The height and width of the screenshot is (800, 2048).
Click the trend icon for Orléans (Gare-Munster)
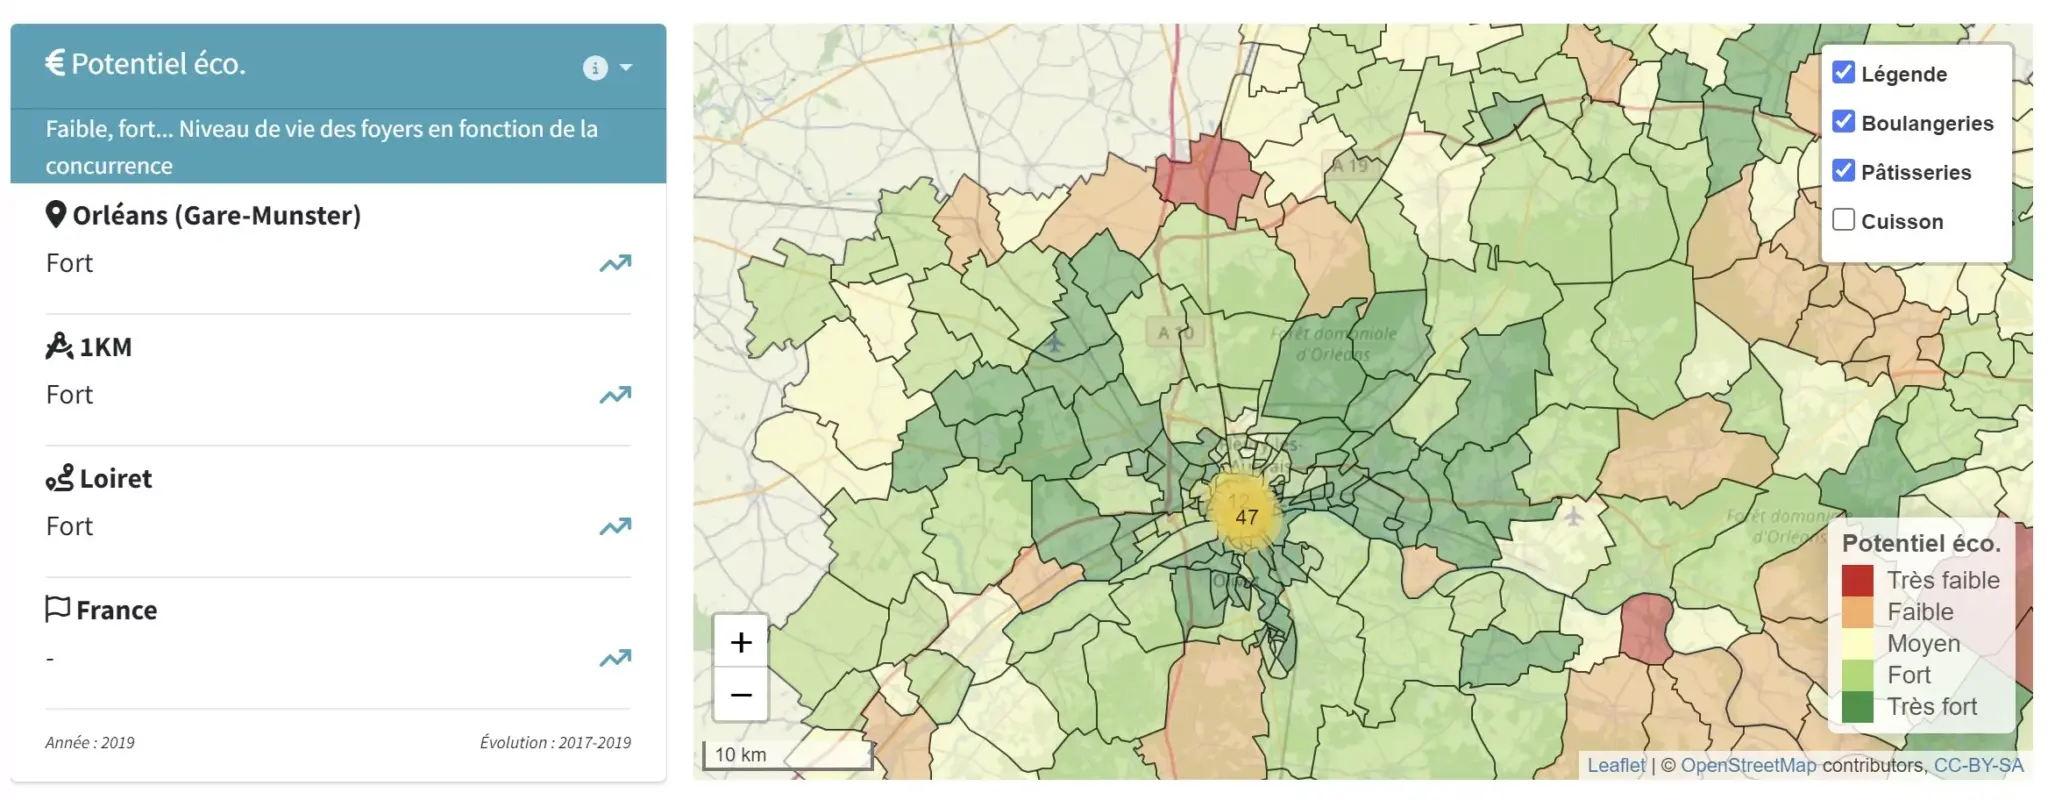[615, 263]
